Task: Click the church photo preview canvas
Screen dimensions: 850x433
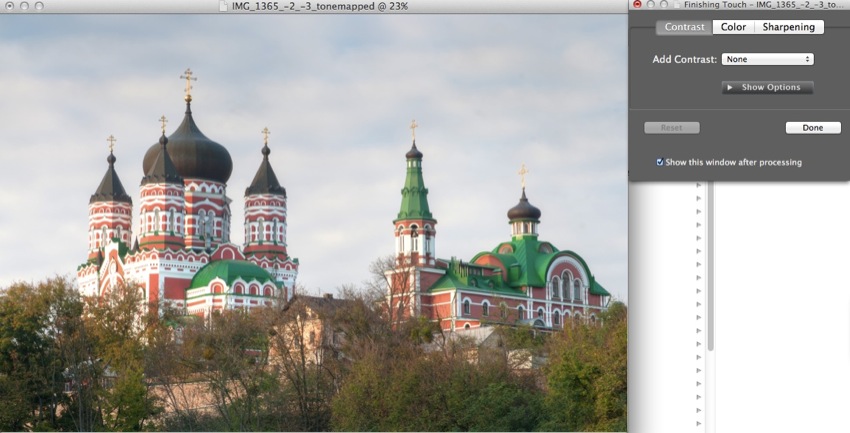Action: [313, 222]
